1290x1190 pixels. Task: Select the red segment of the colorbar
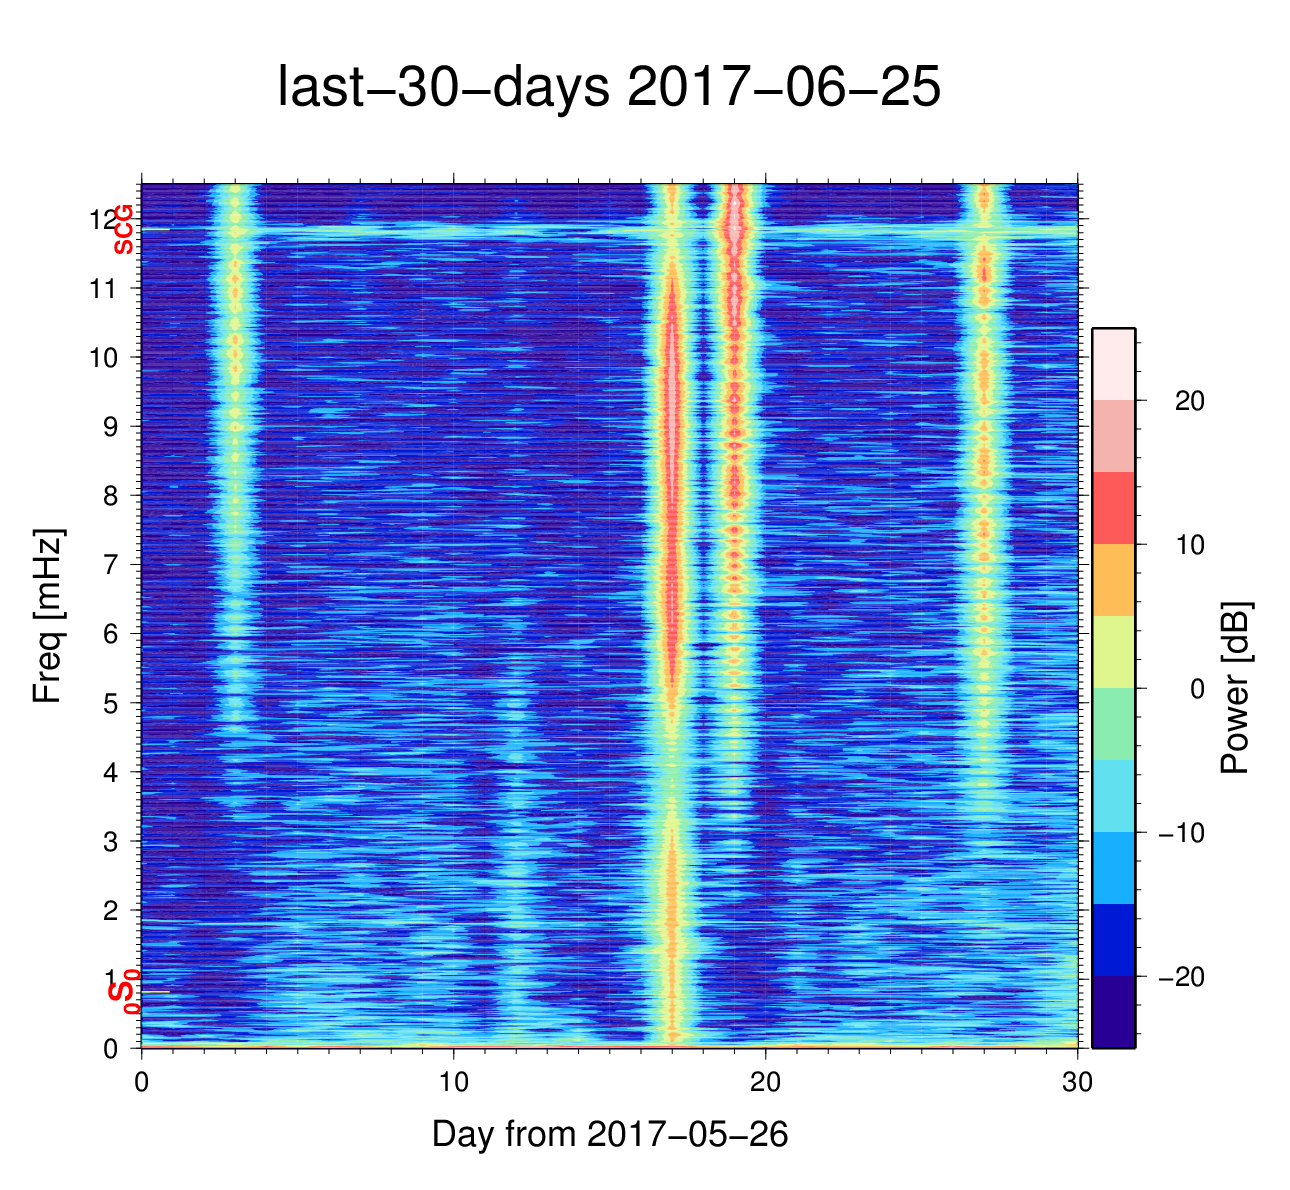[1113, 508]
